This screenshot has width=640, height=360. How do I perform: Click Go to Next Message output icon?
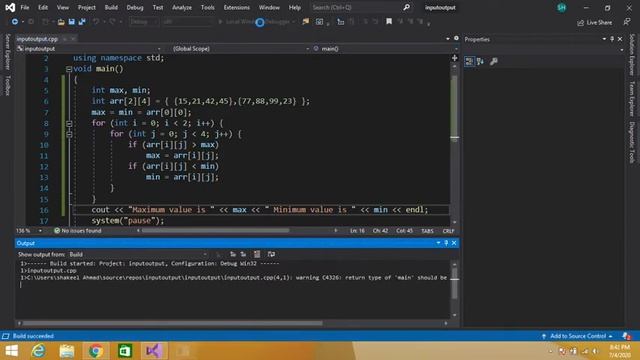click(x=243, y=254)
